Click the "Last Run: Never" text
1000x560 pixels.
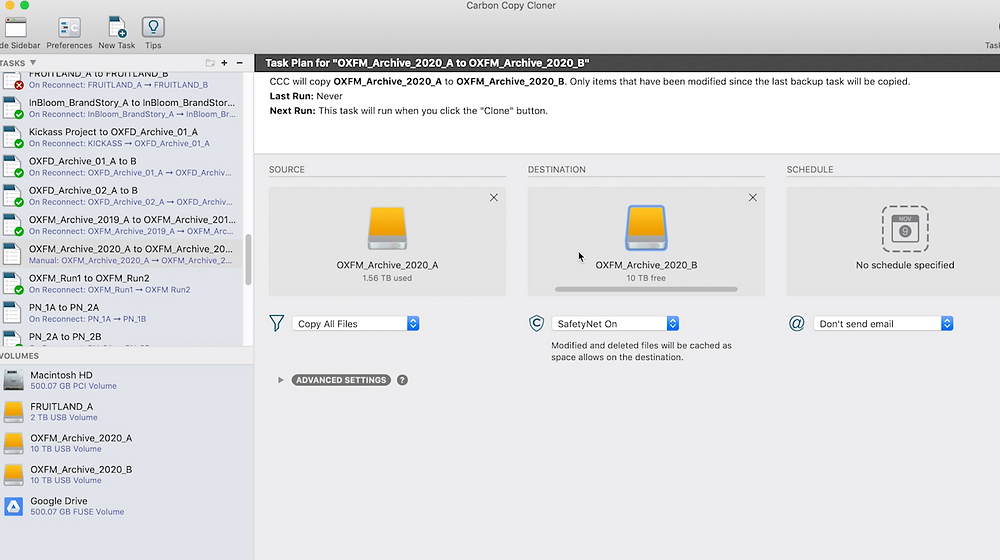coord(306,96)
